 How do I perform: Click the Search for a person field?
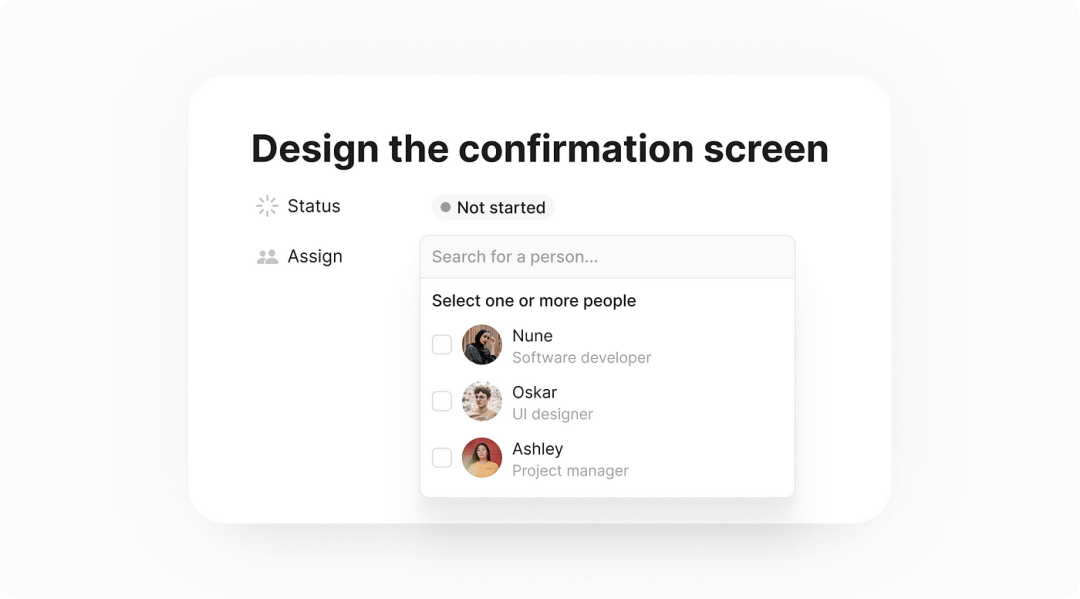(608, 257)
